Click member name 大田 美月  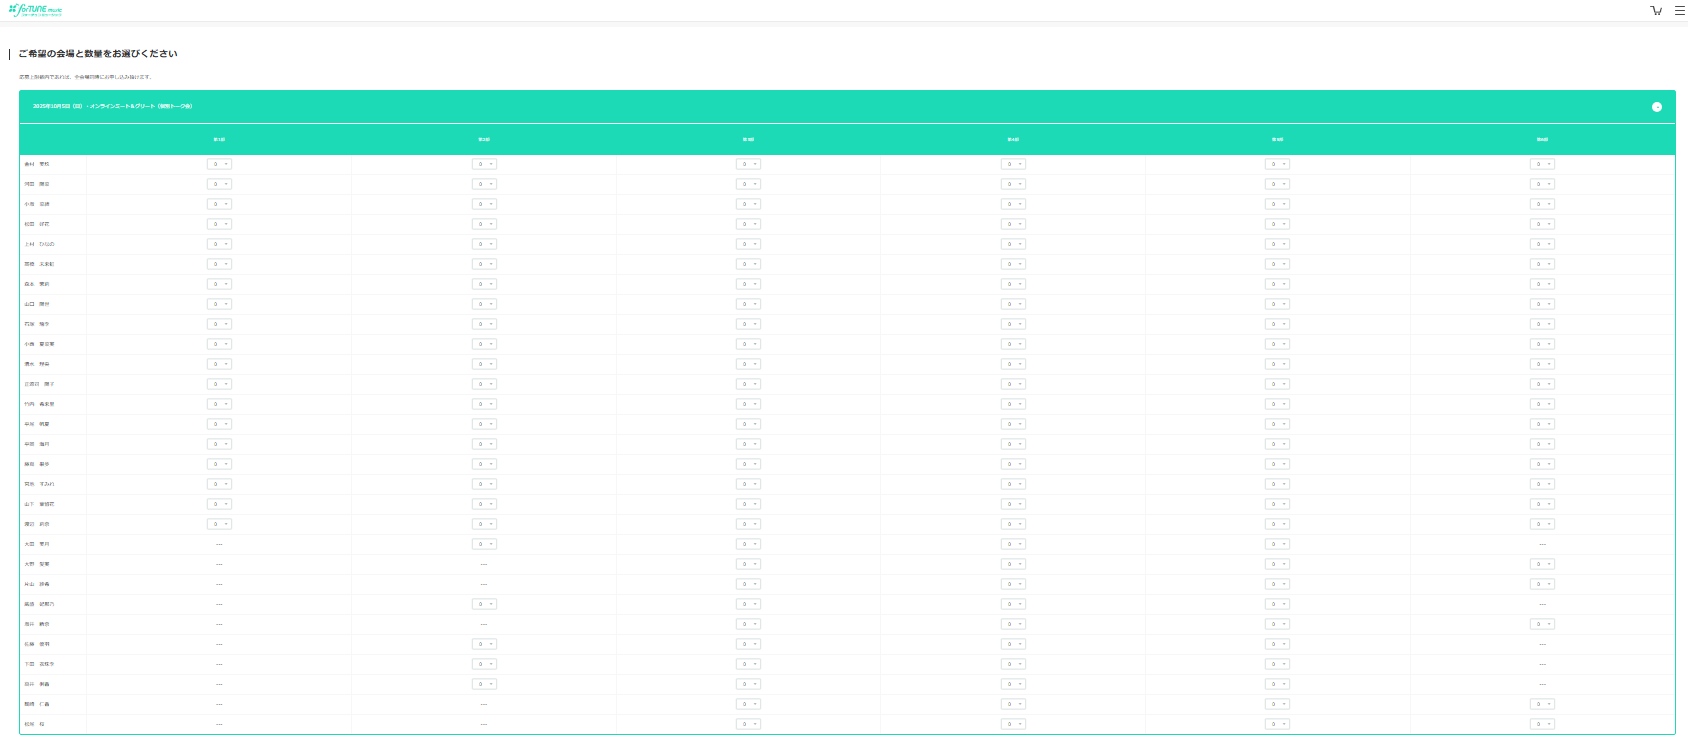click(x=37, y=544)
